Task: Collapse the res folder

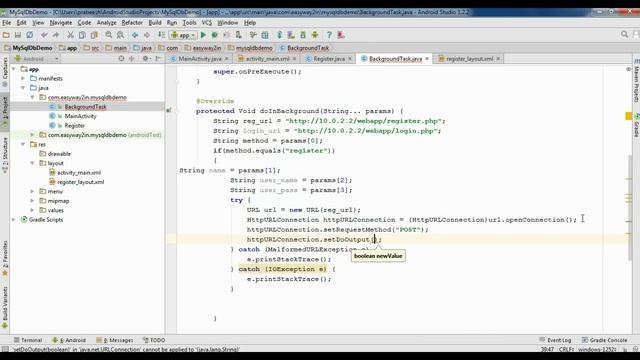Action: [x=23, y=144]
